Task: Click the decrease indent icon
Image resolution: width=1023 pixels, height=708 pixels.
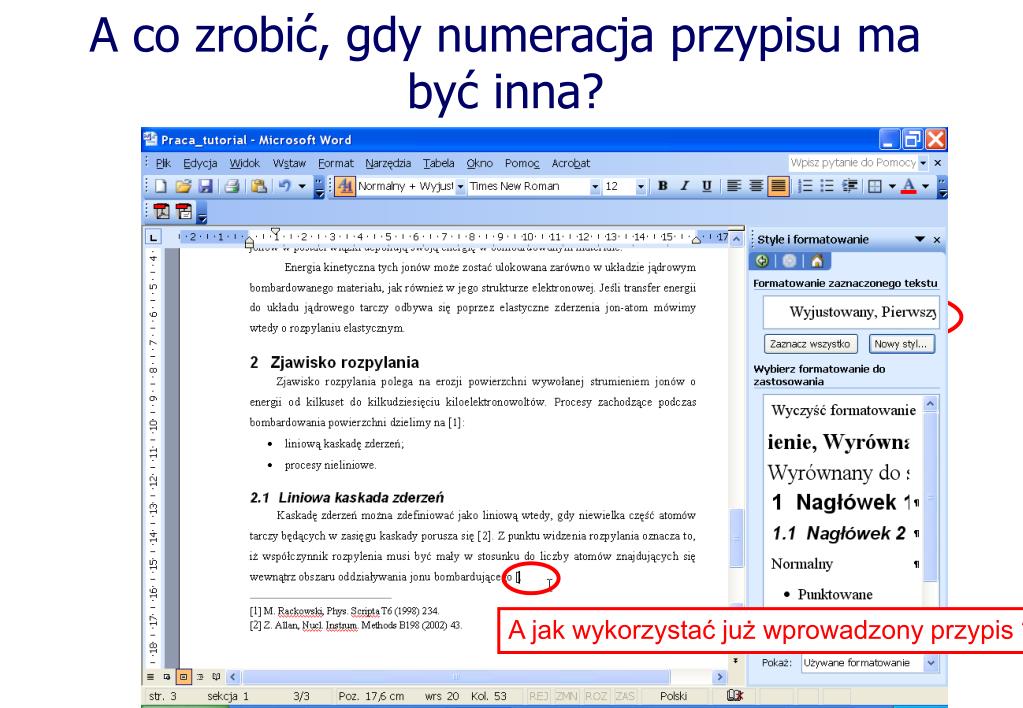Action: pos(849,186)
